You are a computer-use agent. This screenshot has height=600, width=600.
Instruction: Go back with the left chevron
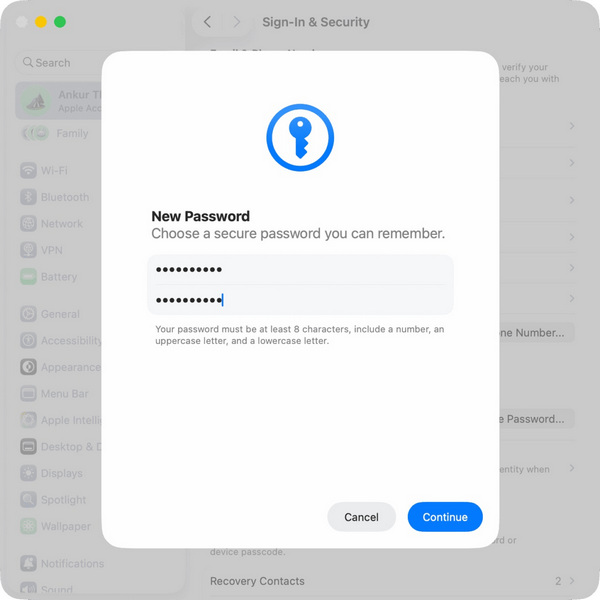point(207,22)
